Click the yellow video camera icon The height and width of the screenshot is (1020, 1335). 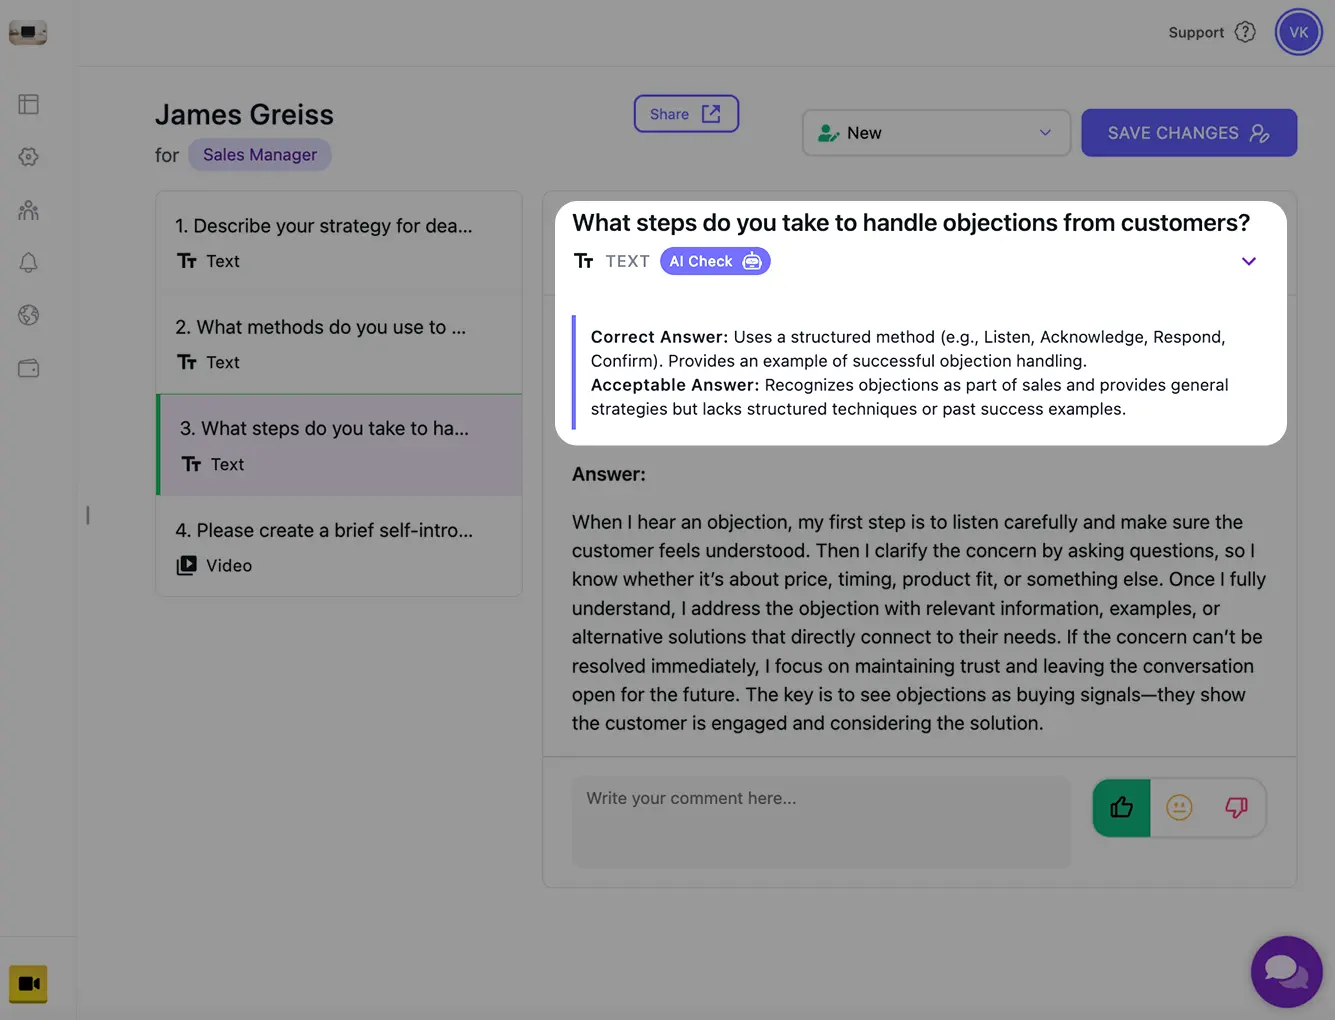point(28,984)
